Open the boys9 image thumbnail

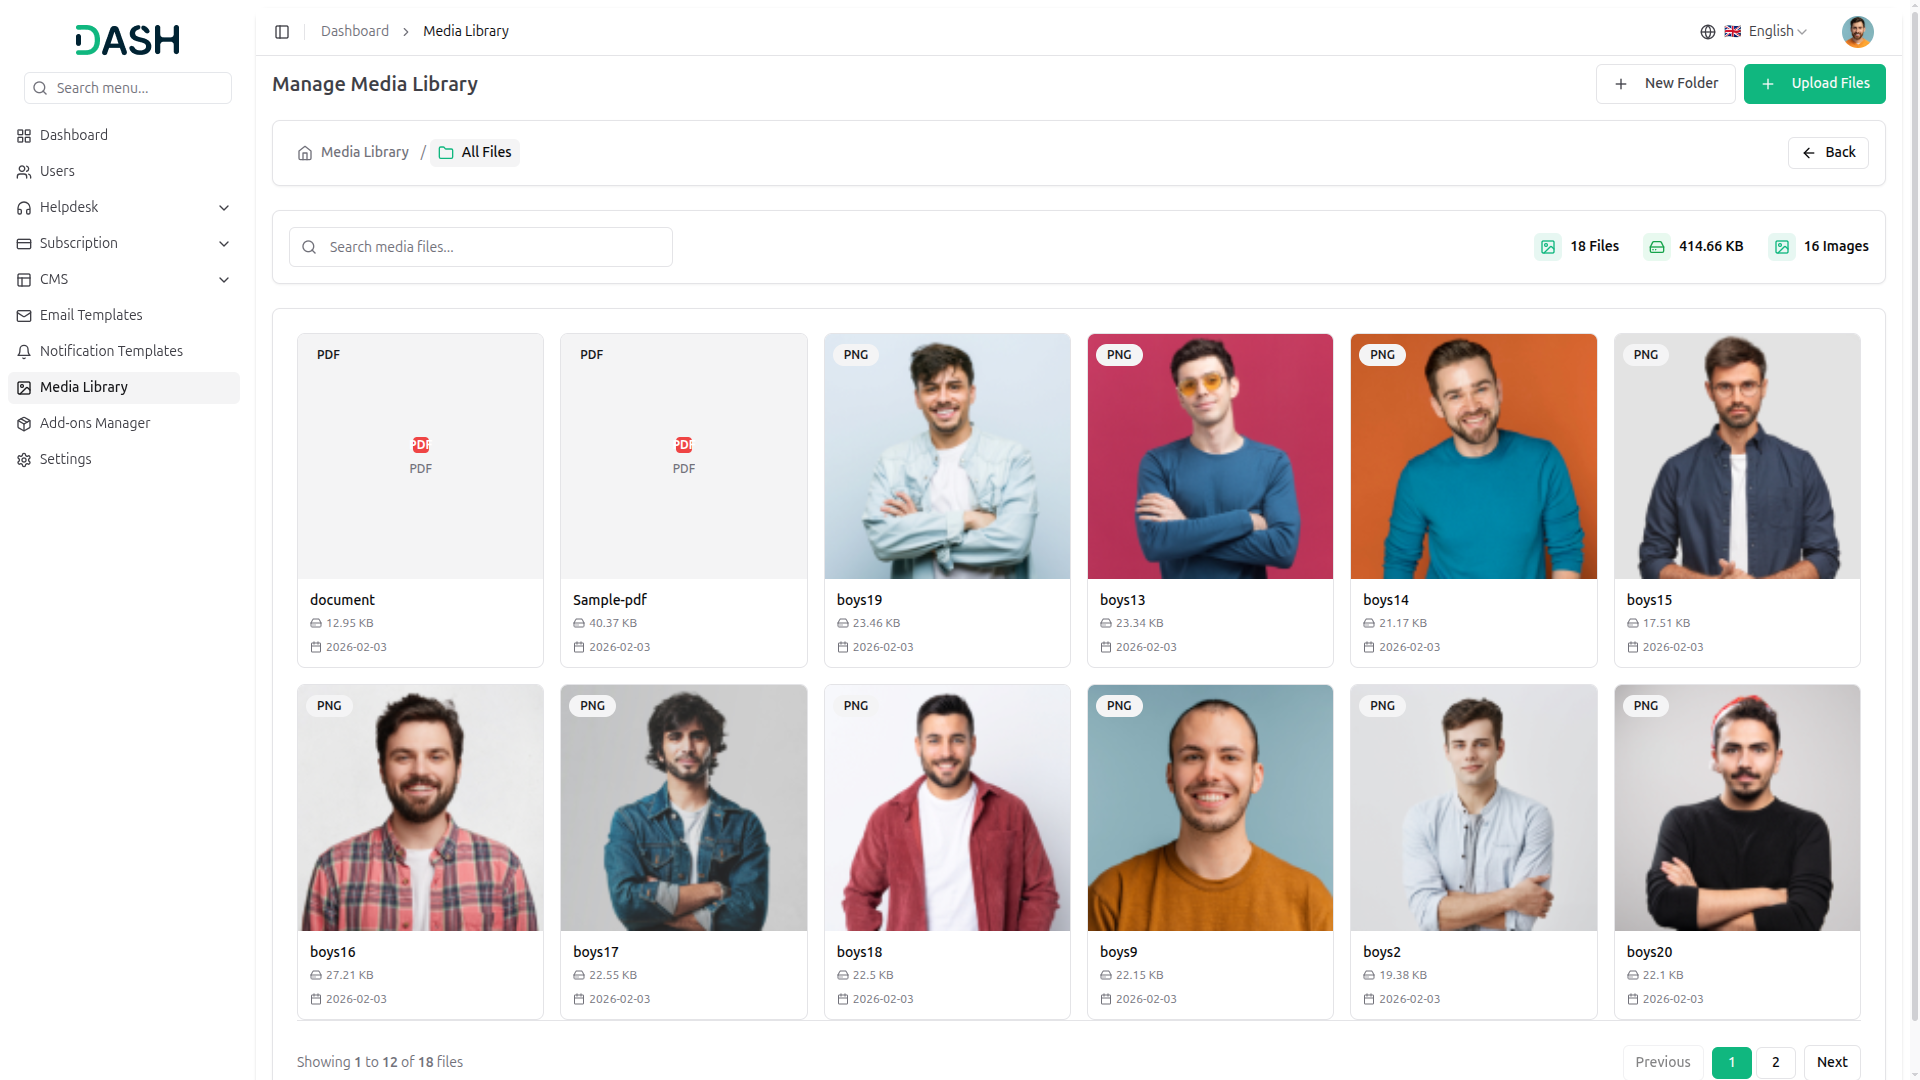pyautogui.click(x=1210, y=808)
